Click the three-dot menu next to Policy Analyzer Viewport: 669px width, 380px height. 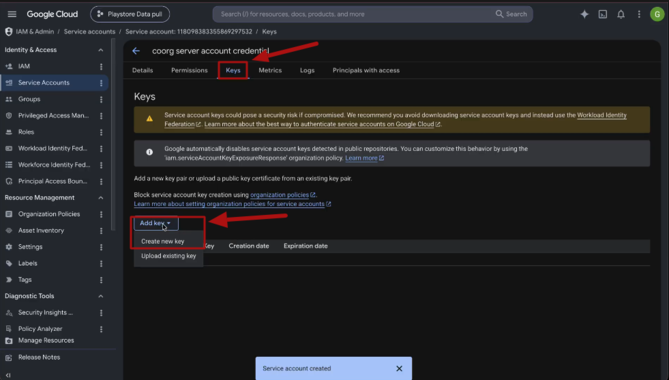[101, 329]
